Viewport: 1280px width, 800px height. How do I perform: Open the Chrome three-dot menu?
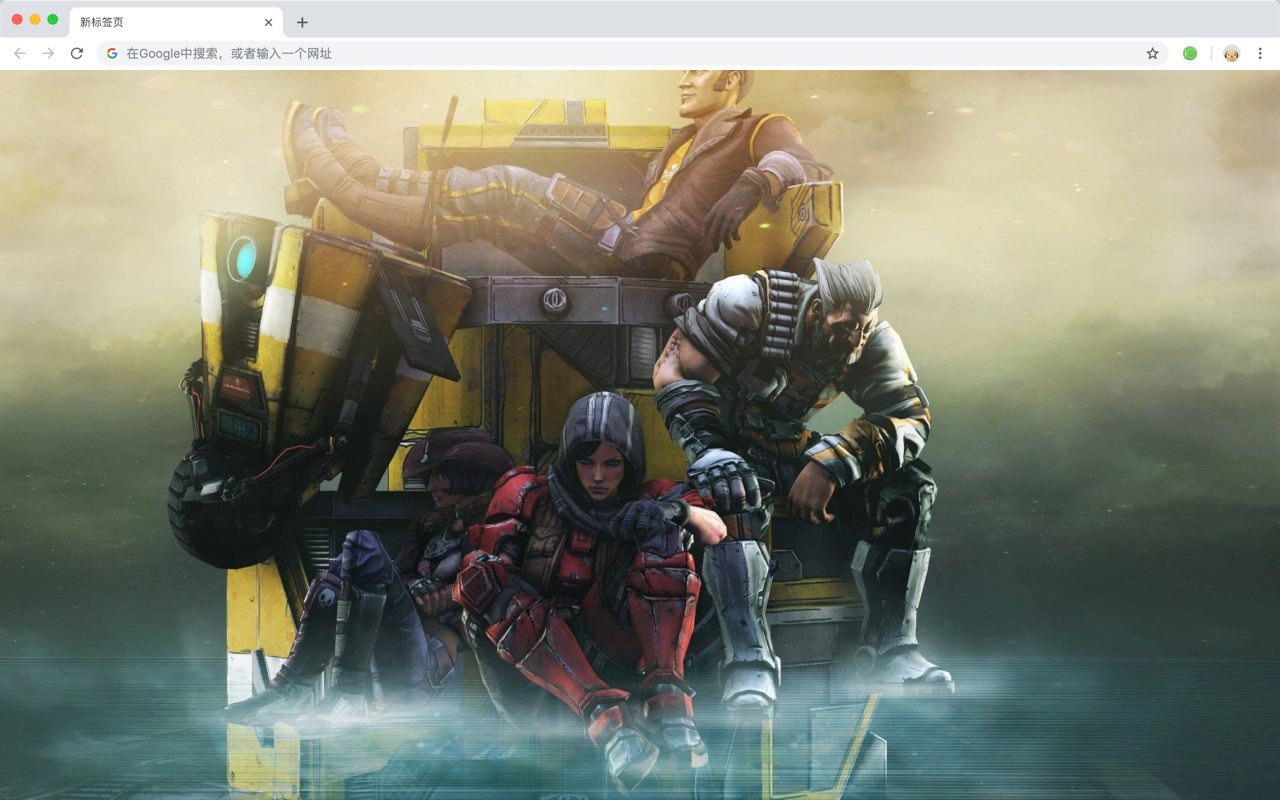click(x=1261, y=53)
